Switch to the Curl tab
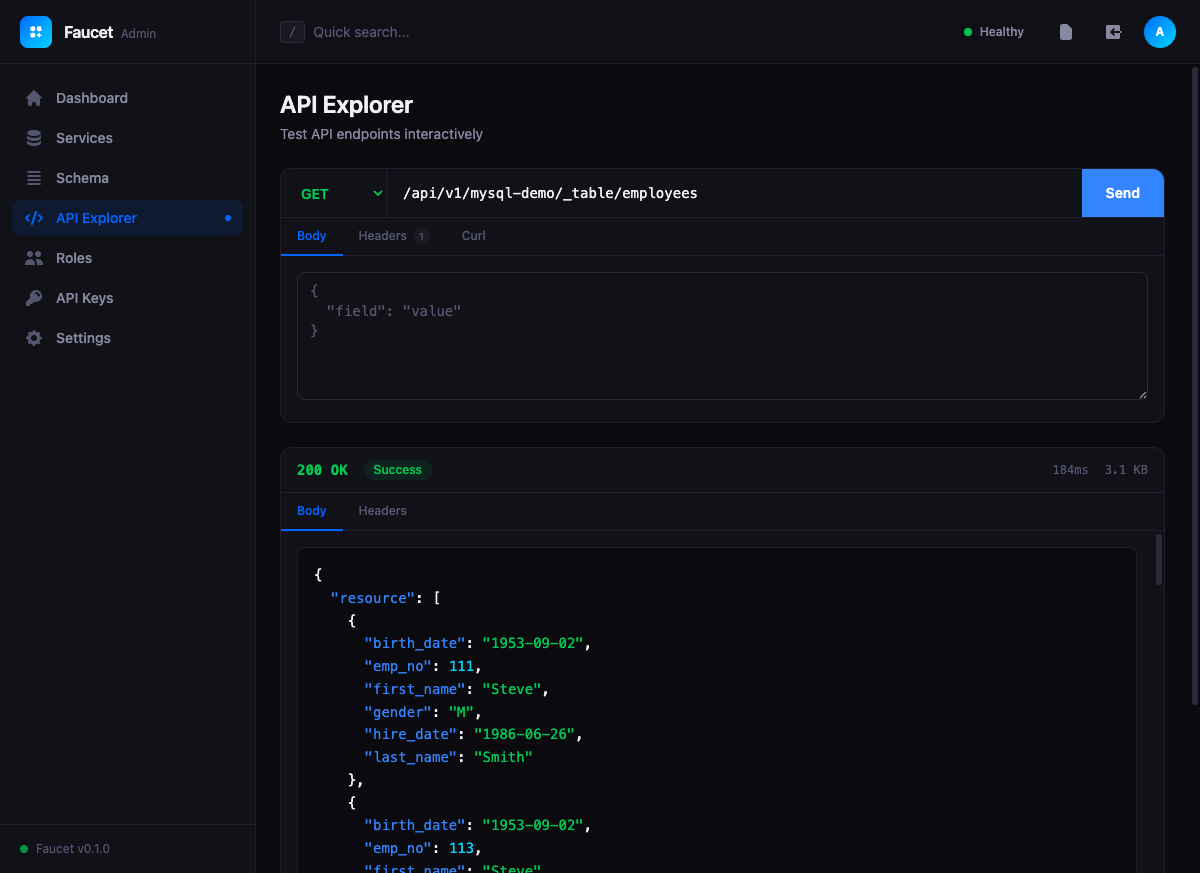 (x=474, y=236)
